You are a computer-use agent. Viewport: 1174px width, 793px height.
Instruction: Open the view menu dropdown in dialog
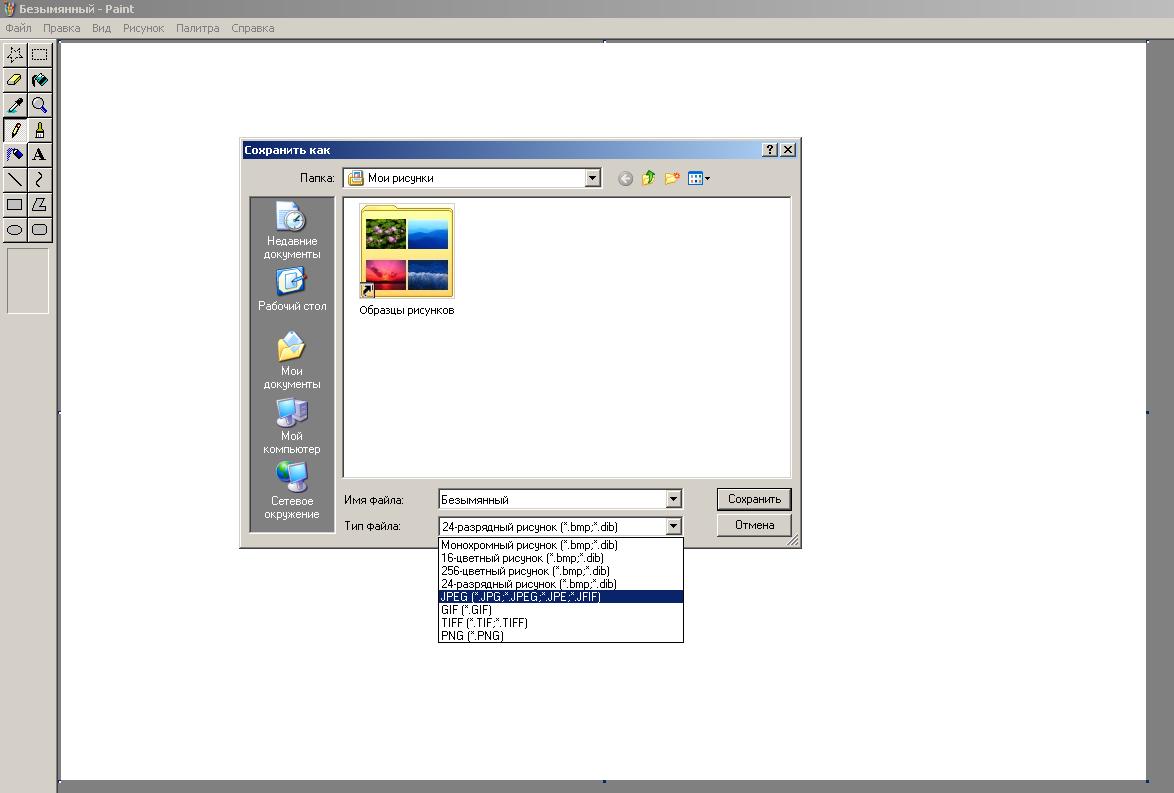(699, 178)
